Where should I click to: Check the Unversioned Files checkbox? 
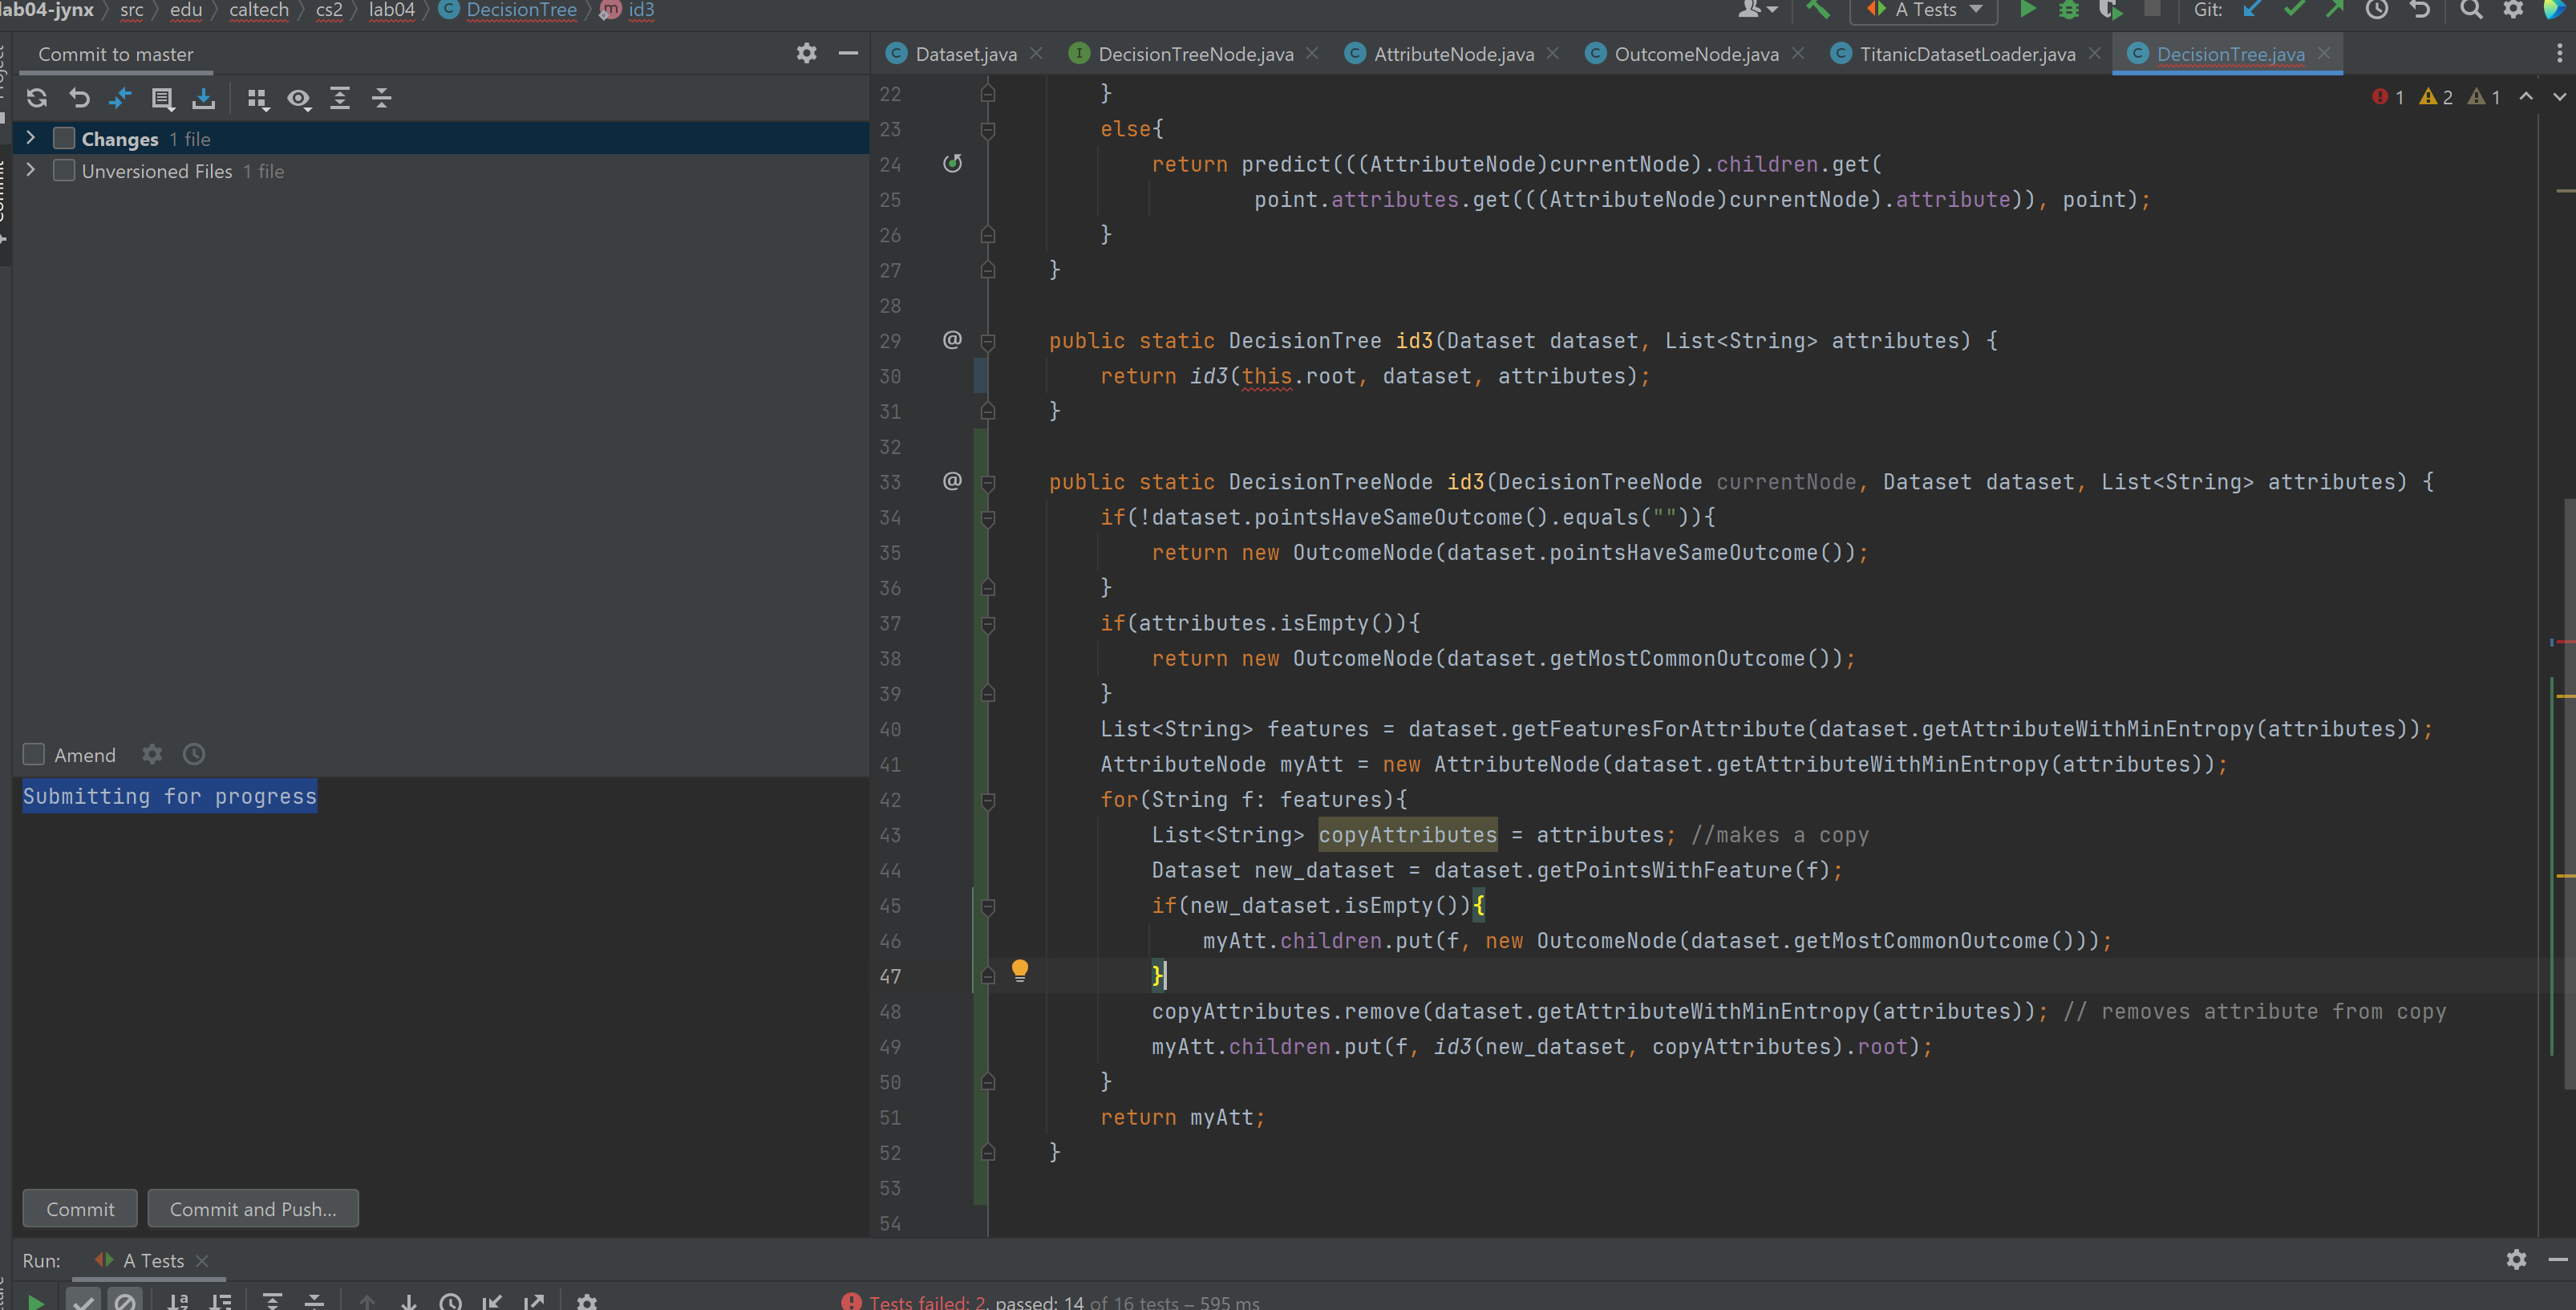click(x=64, y=171)
